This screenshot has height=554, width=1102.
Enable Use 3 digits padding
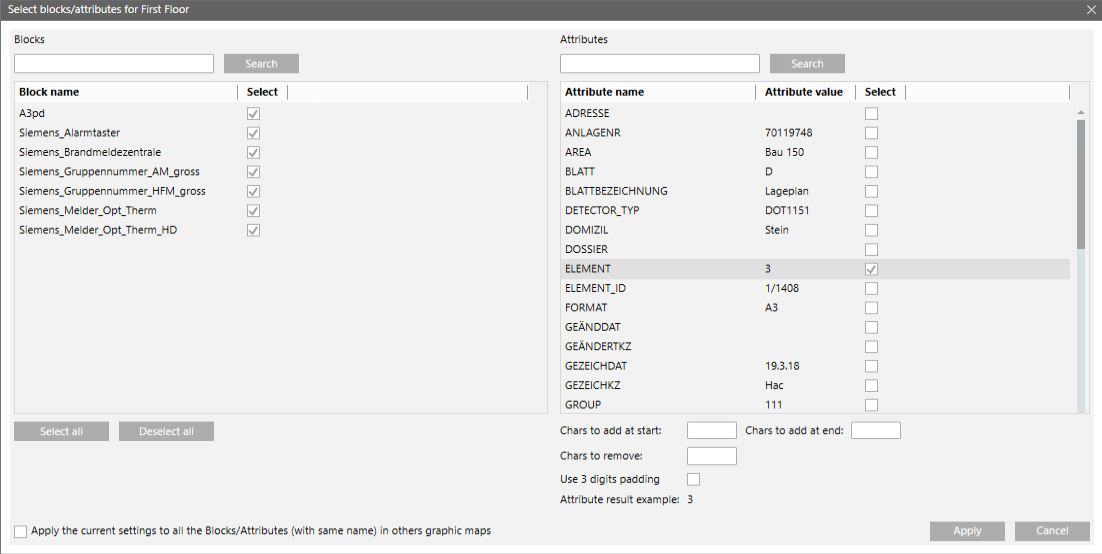(x=693, y=480)
